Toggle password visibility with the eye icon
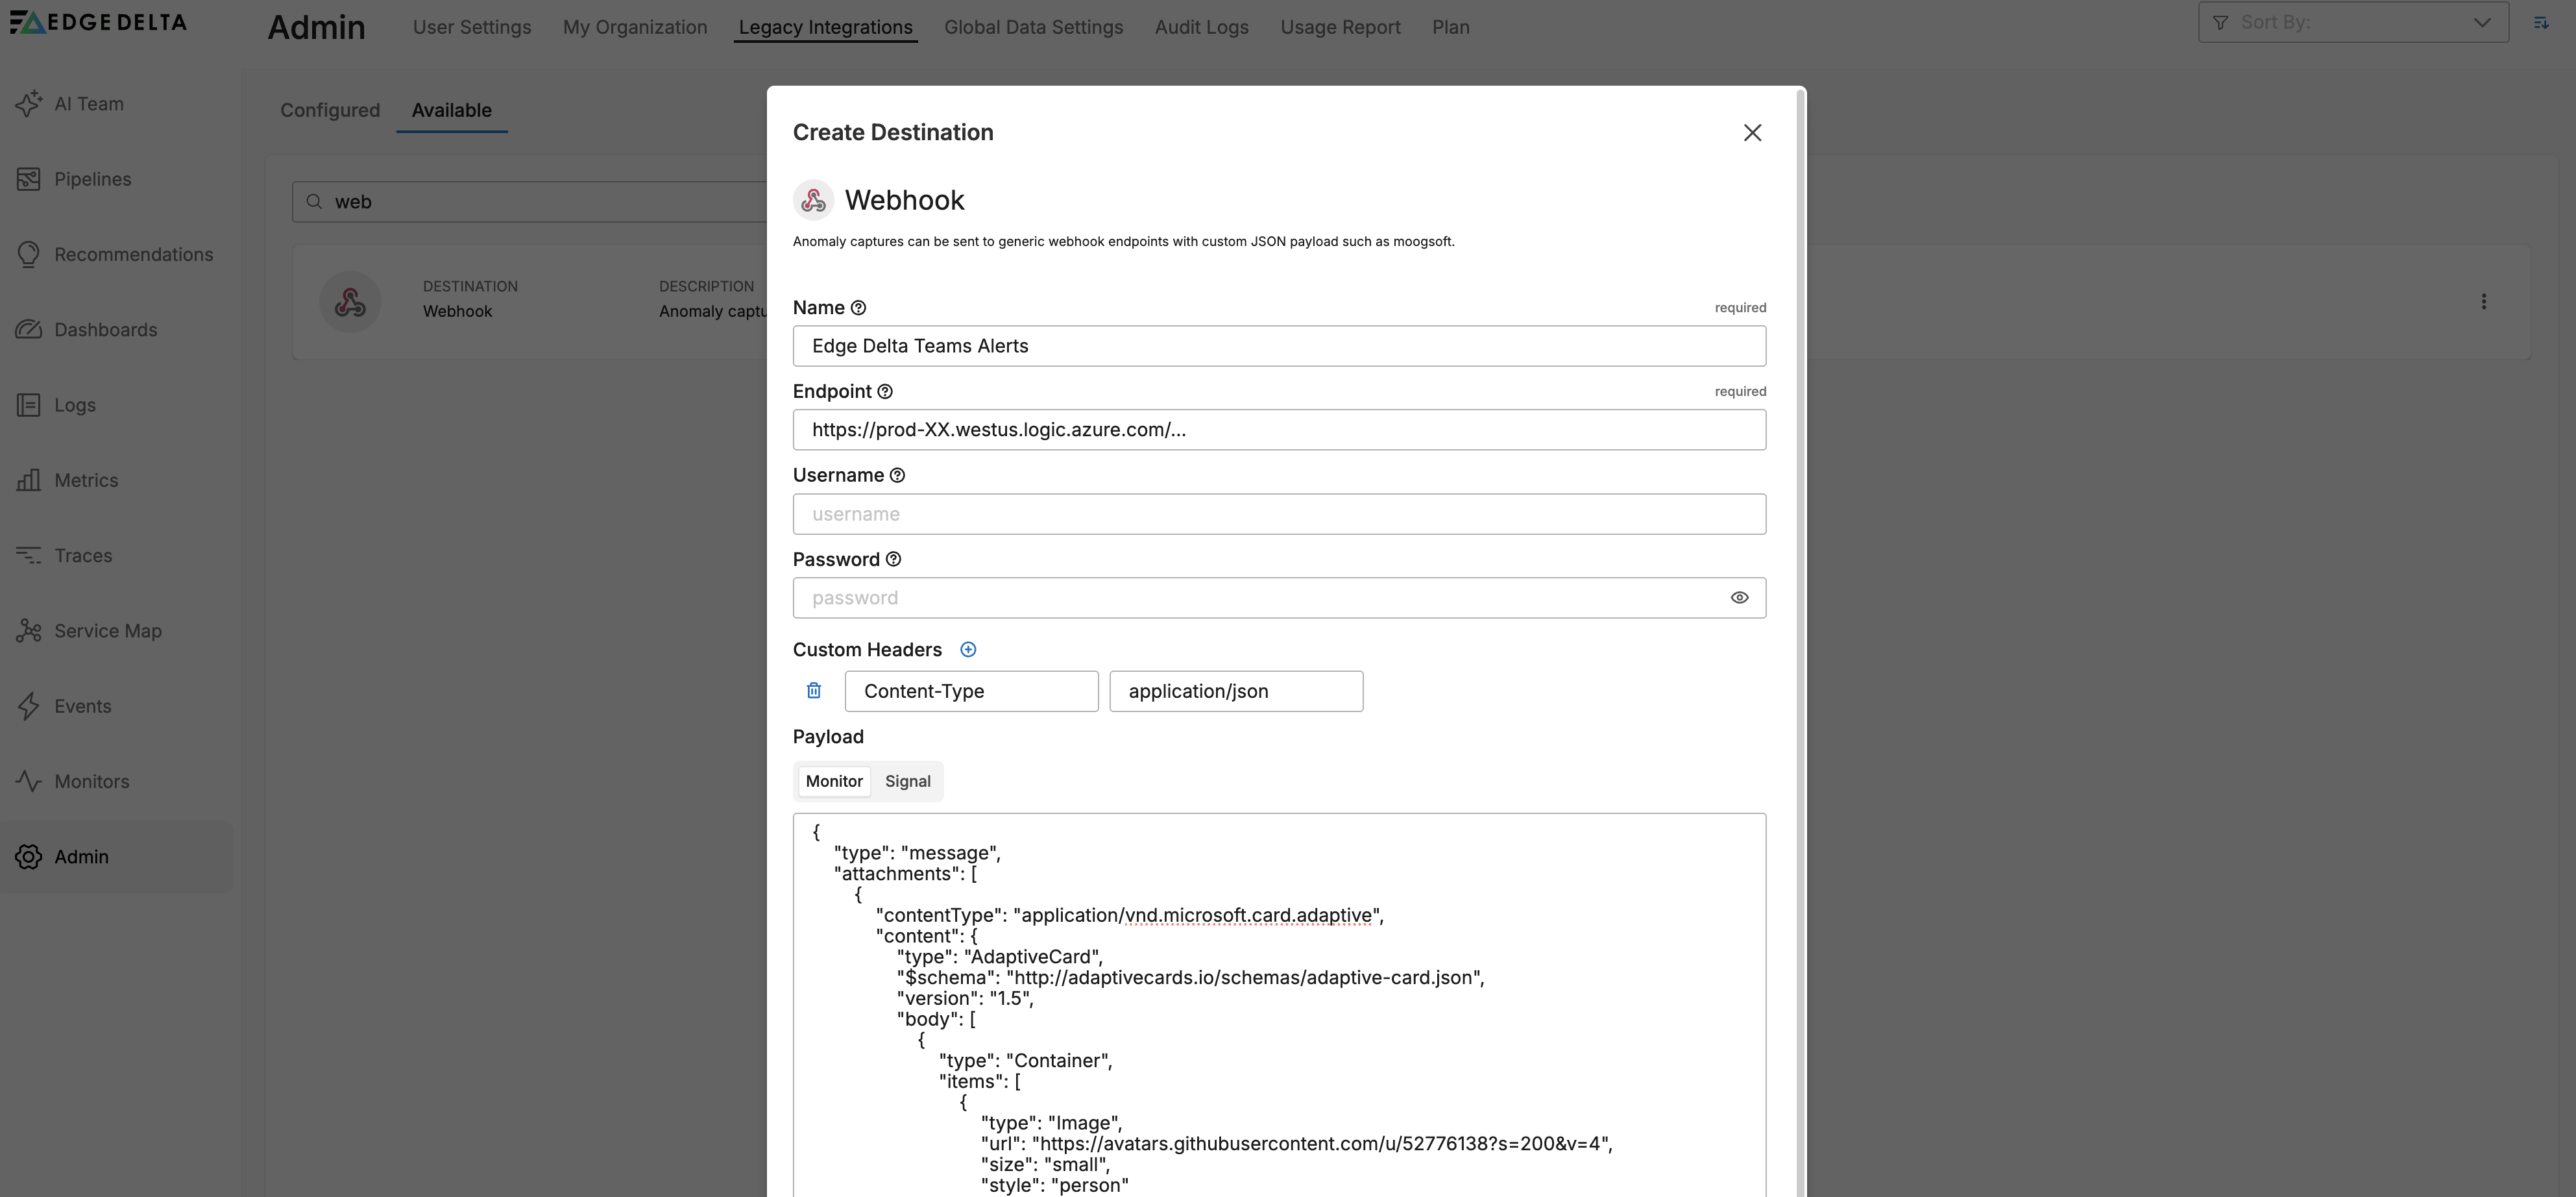The image size is (2576, 1197). (x=1739, y=597)
